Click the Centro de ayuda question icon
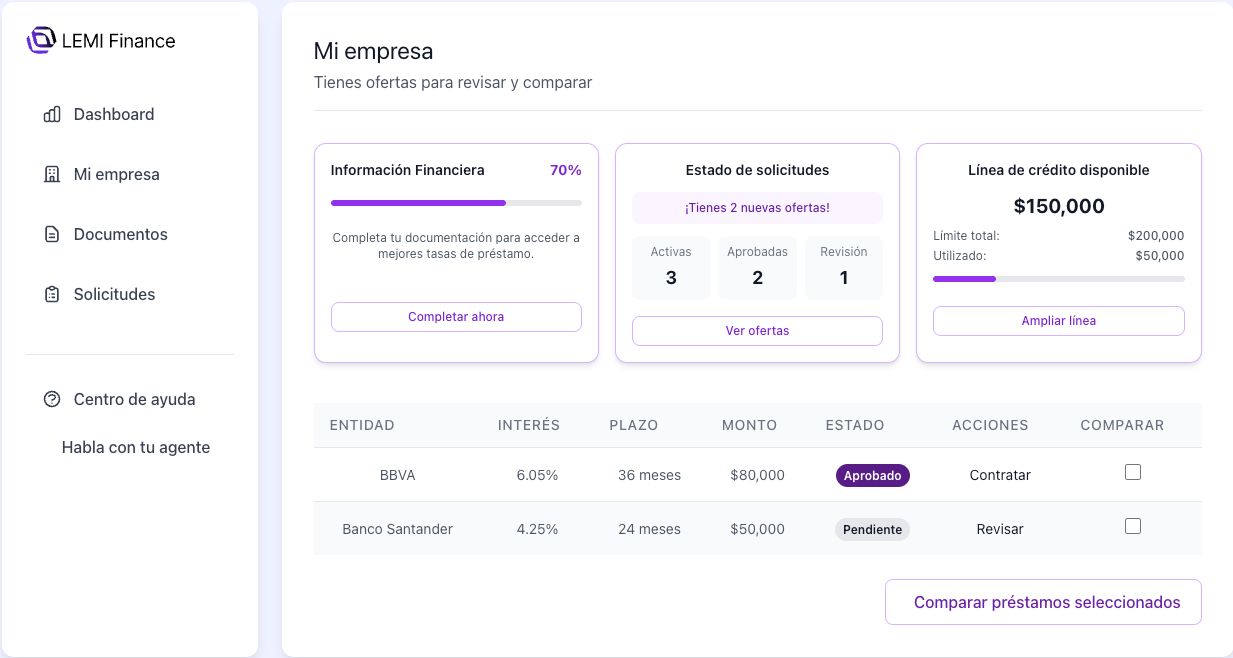 pyautogui.click(x=52, y=399)
